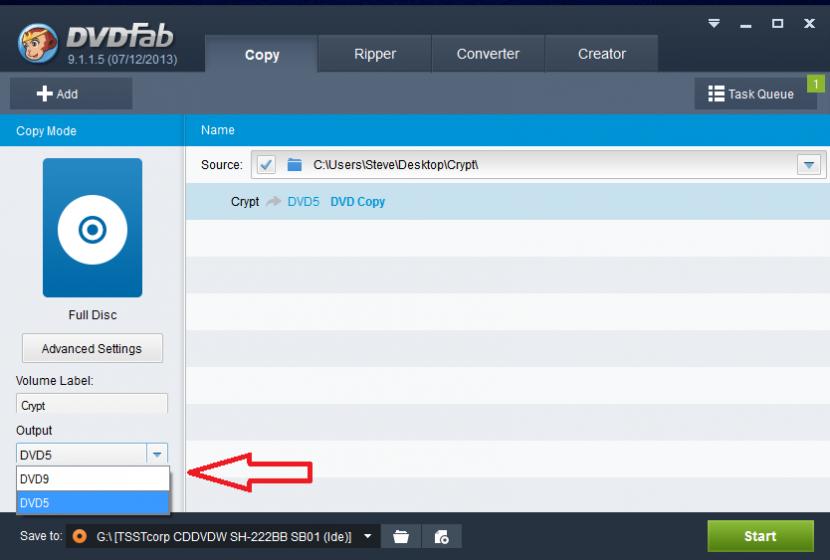Click the DVD Copy link in Crypt row
Screen dimensions: 830x560
(x=357, y=202)
